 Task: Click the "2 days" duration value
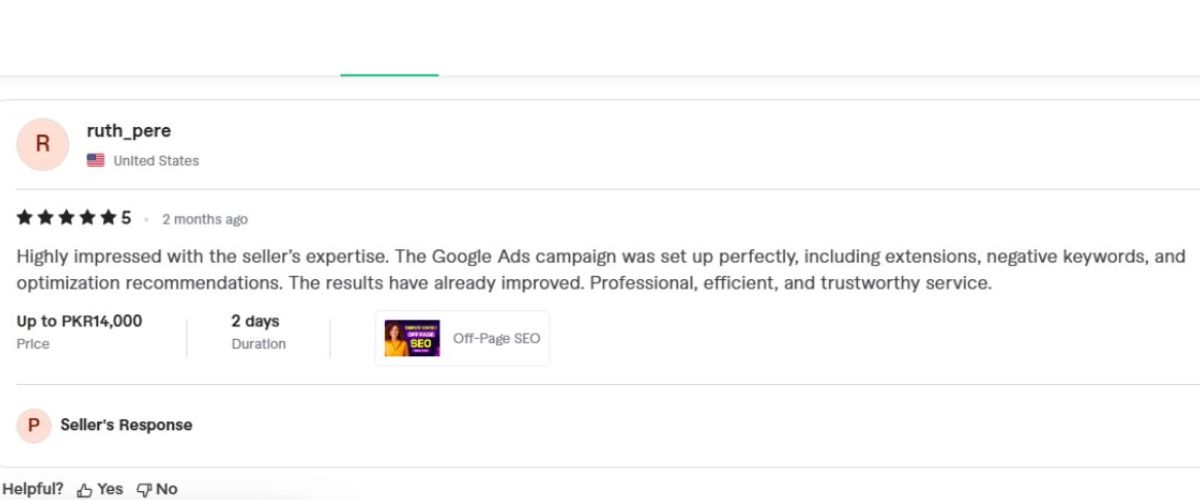pos(255,321)
